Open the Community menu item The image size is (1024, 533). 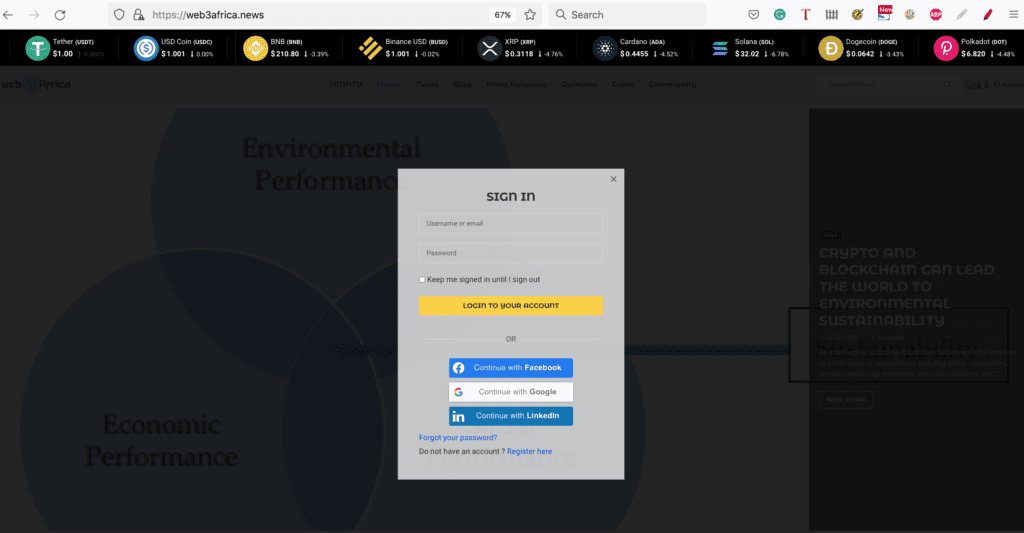point(673,84)
